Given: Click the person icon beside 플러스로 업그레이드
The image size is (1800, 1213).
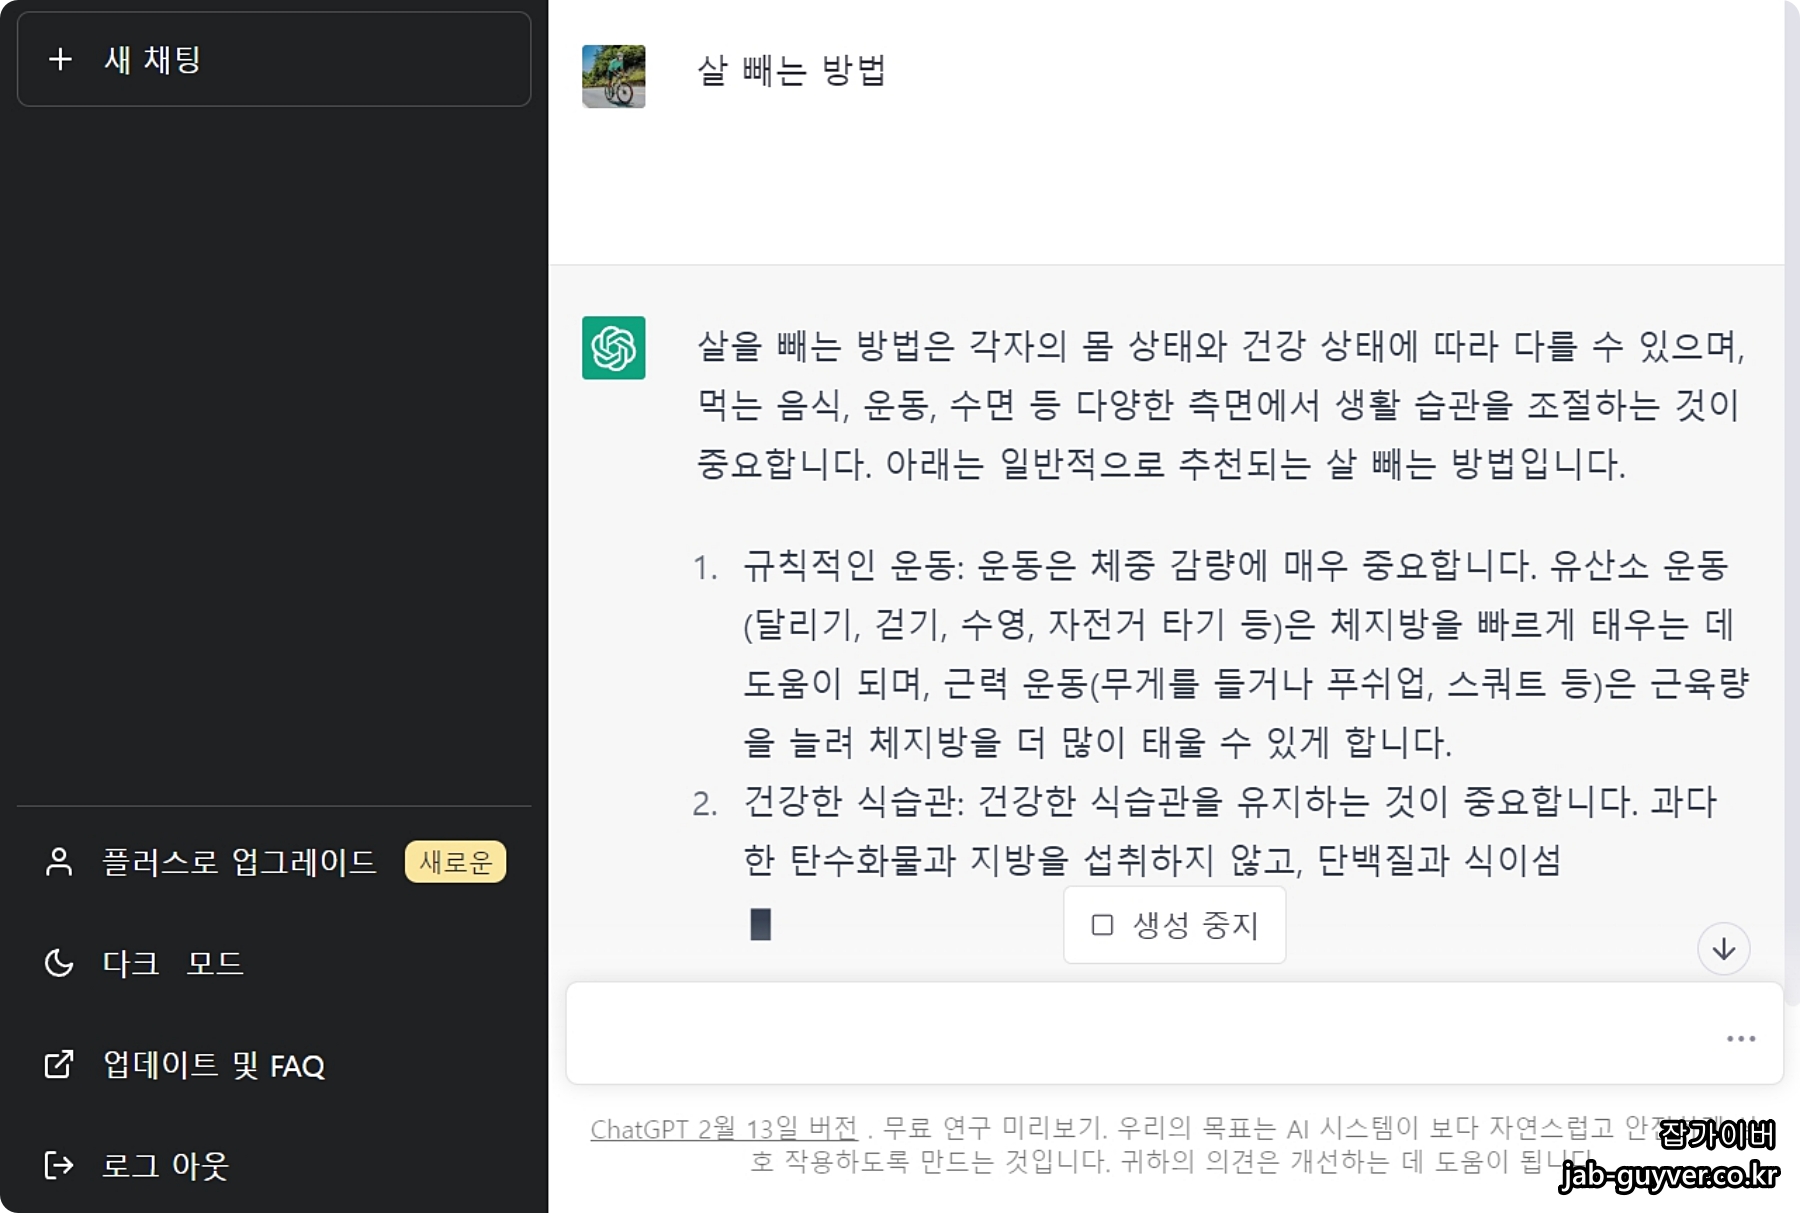Looking at the screenshot, I should click(59, 862).
